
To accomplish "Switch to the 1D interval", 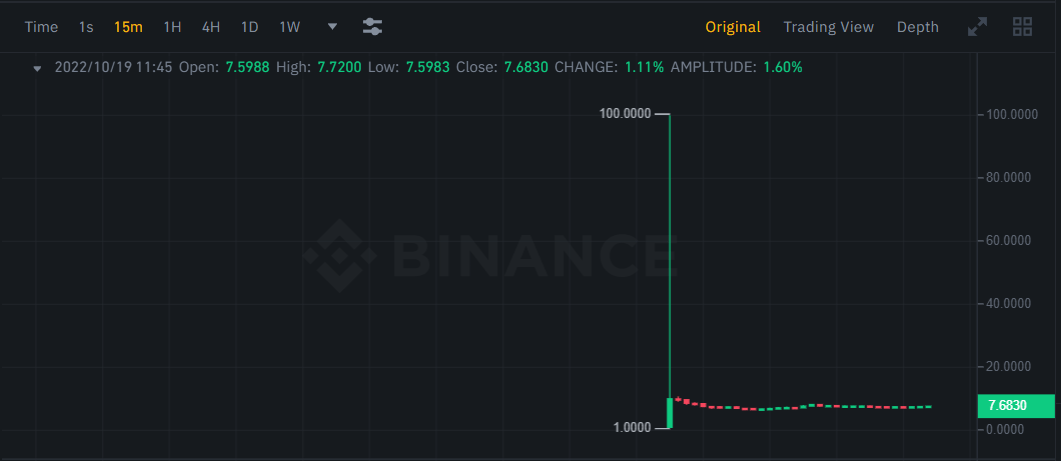I will [250, 27].
